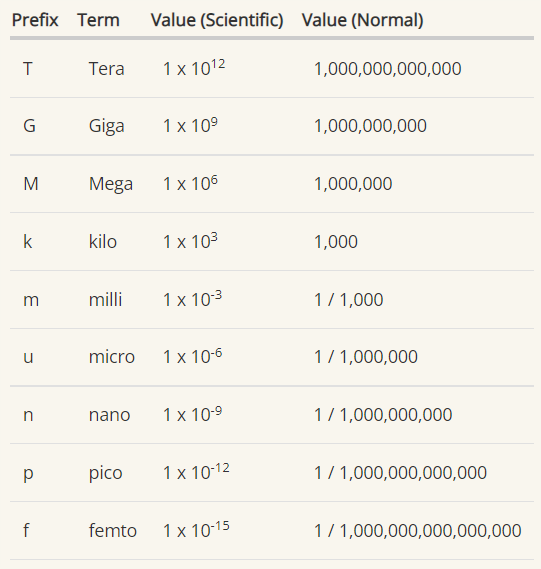541x569 pixels.
Task: Click the value 1 / 1,000 cell
Action: [x=349, y=300]
